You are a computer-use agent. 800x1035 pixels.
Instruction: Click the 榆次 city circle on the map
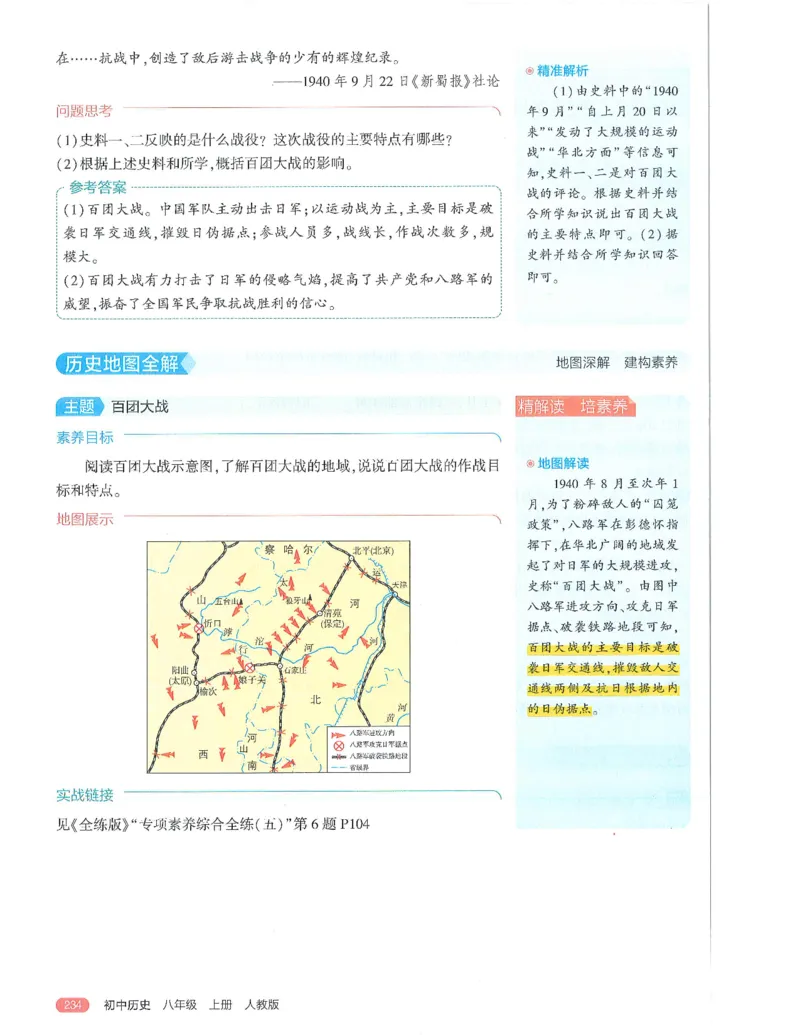(197, 683)
